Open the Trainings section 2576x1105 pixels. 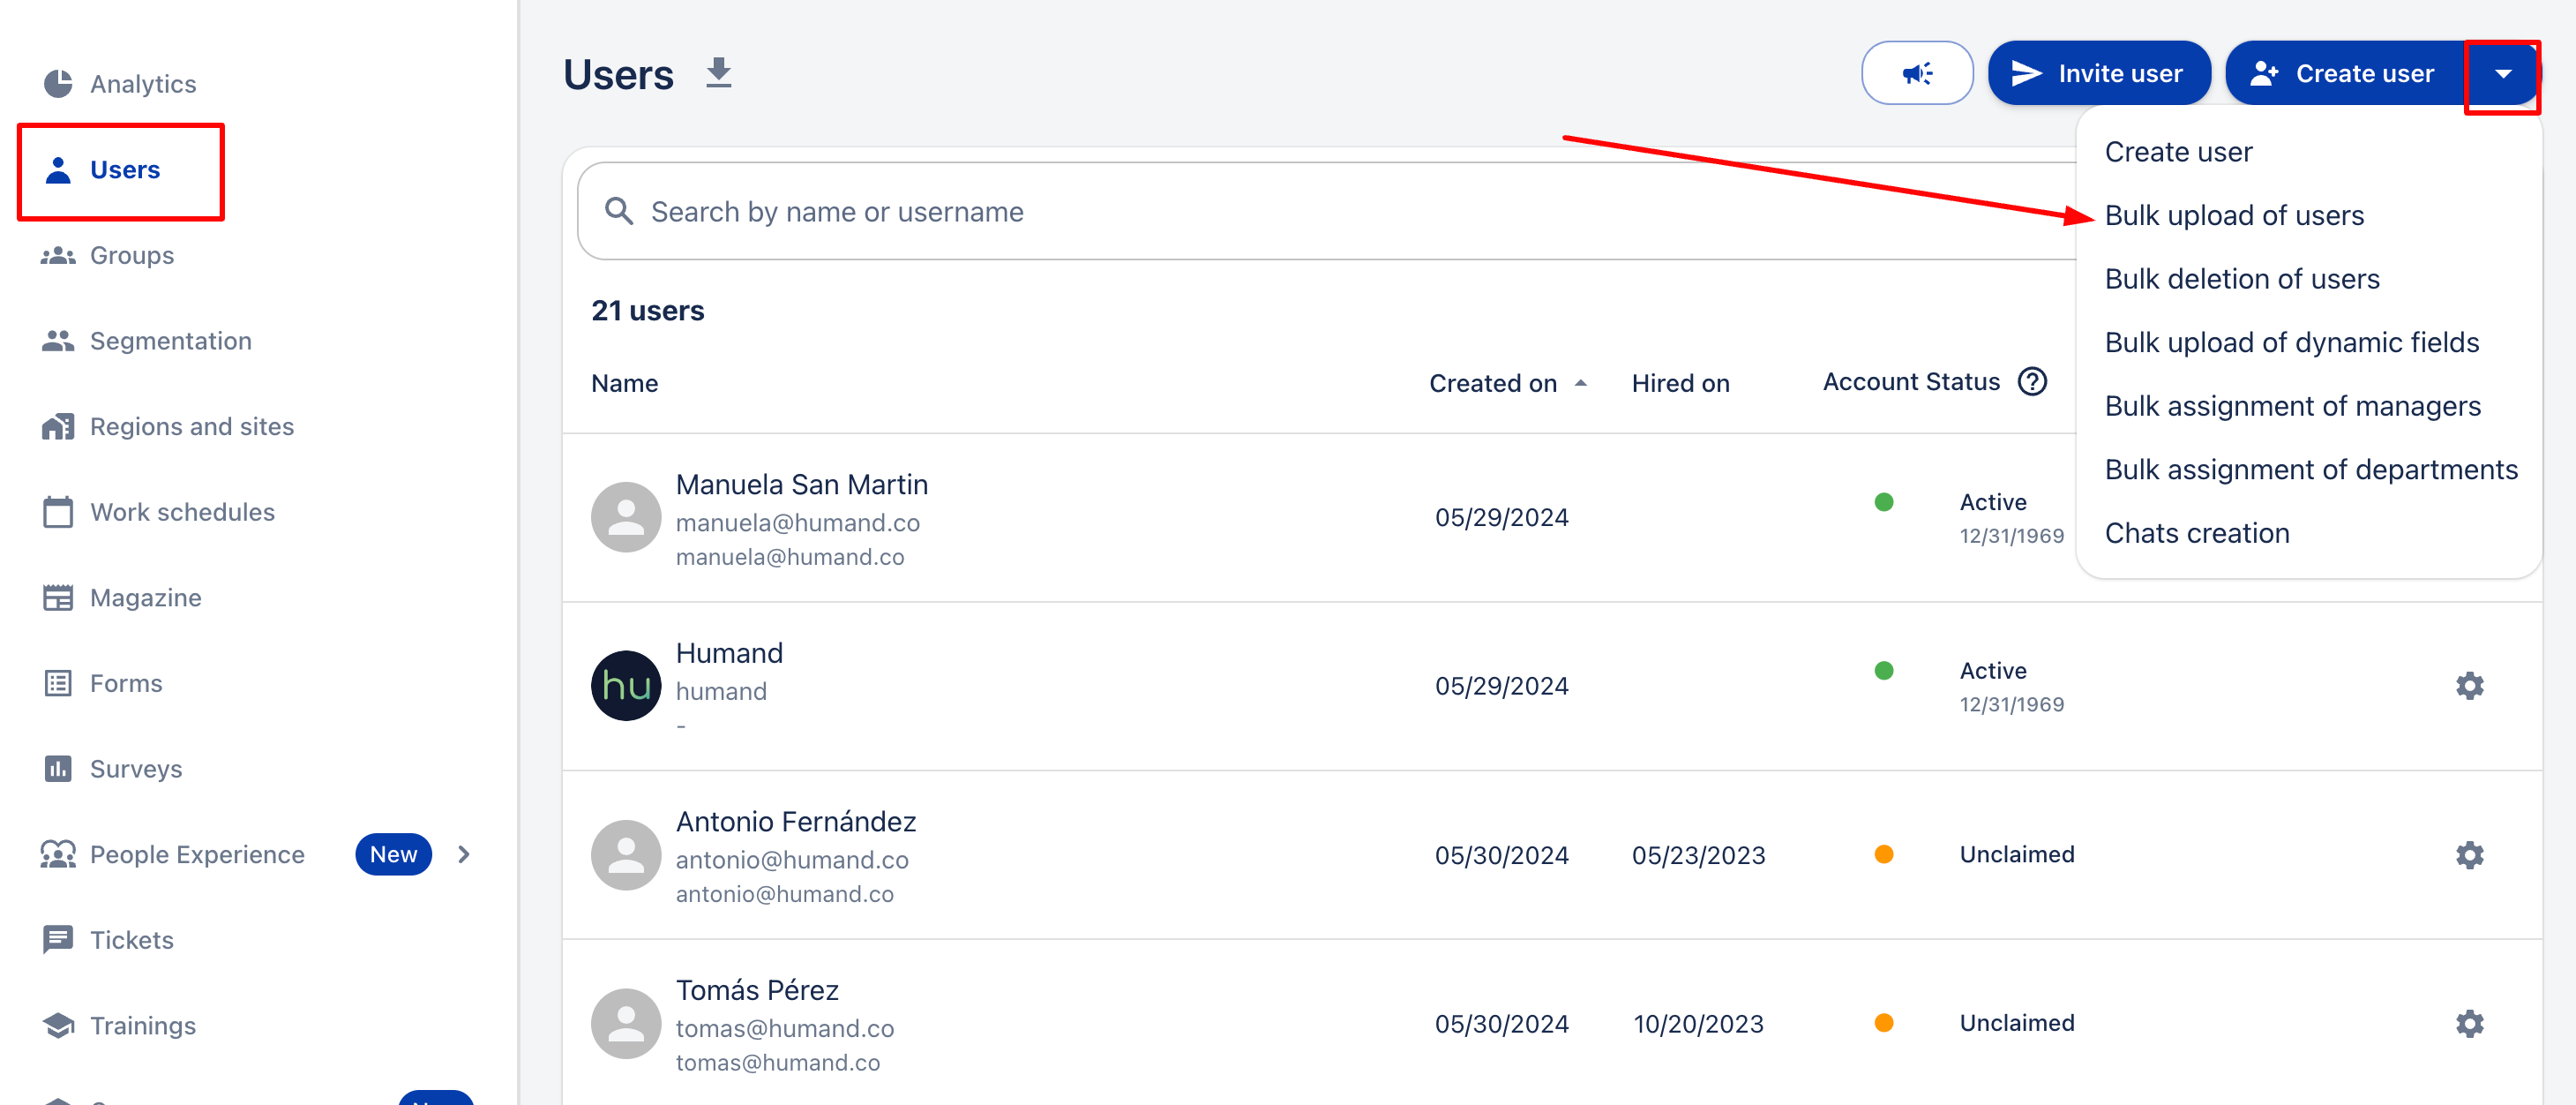(143, 1025)
